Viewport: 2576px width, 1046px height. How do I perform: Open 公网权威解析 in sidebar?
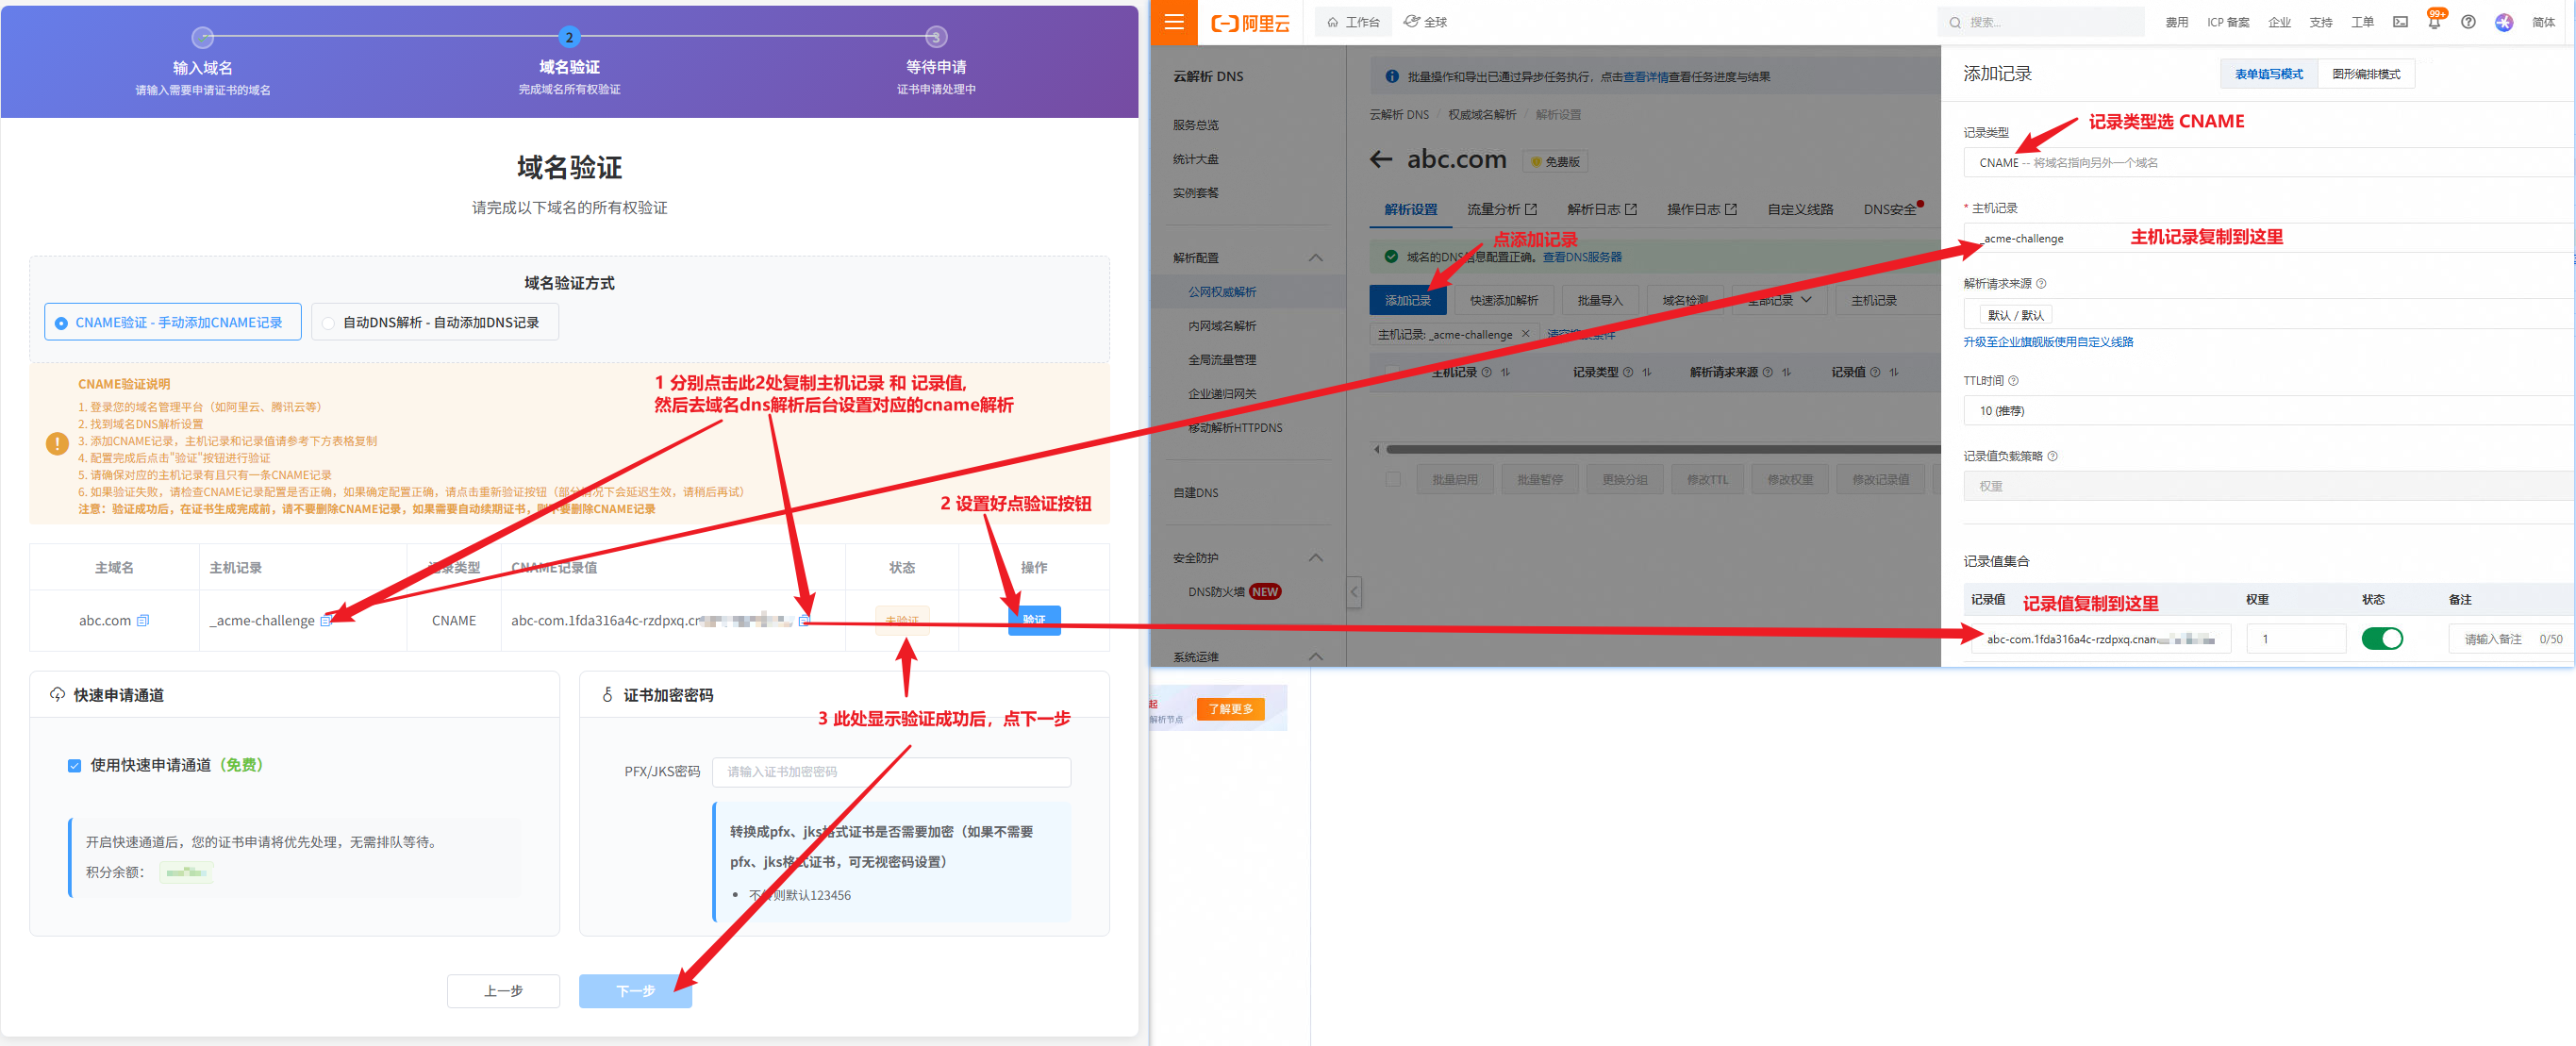1221,292
